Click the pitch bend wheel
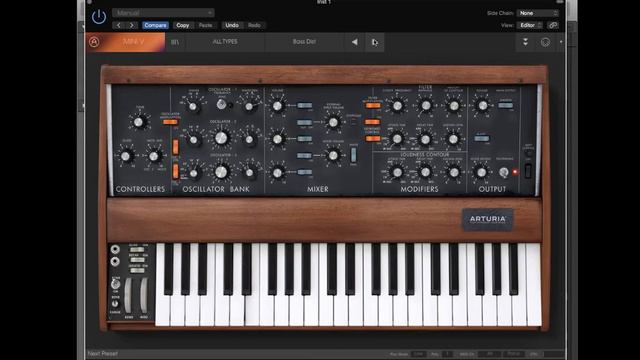 128,295
